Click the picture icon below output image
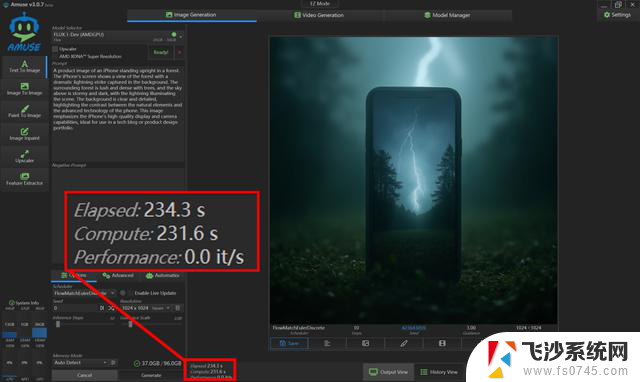The width and height of the screenshot is (640, 382). (x=365, y=344)
